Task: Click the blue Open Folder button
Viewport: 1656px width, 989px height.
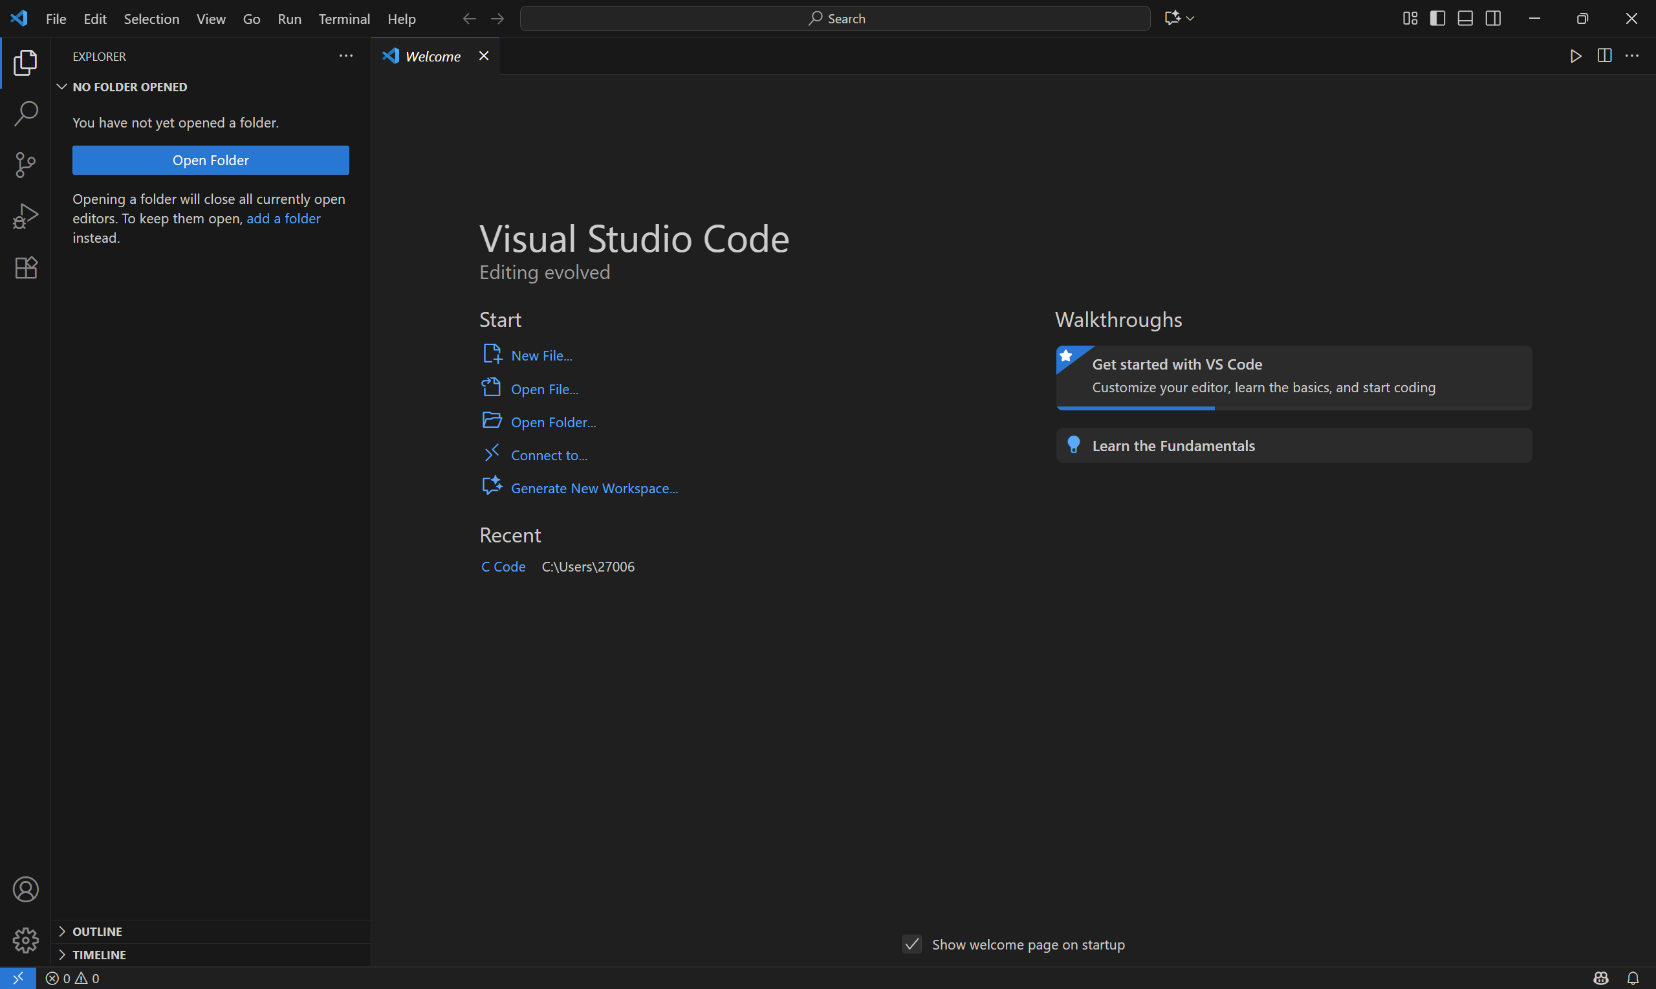Action: coord(211,160)
